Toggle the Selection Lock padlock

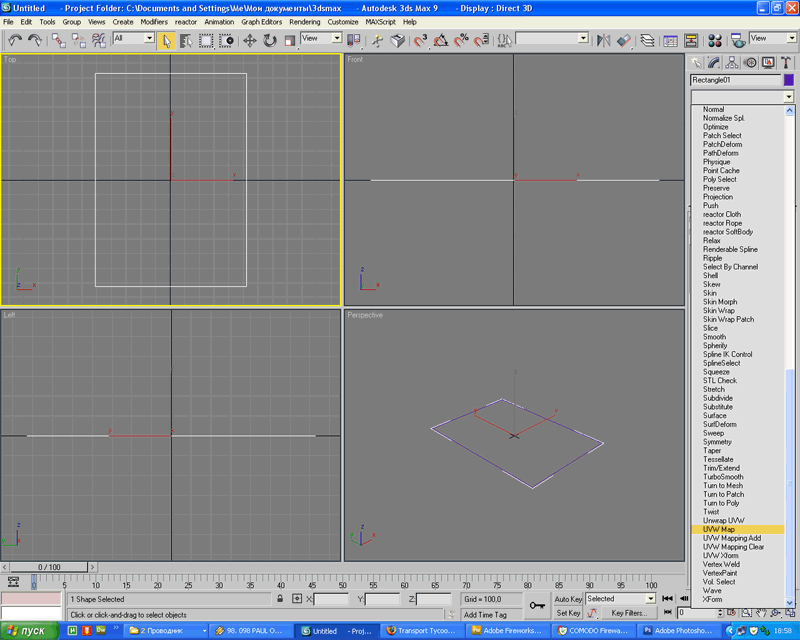280,599
